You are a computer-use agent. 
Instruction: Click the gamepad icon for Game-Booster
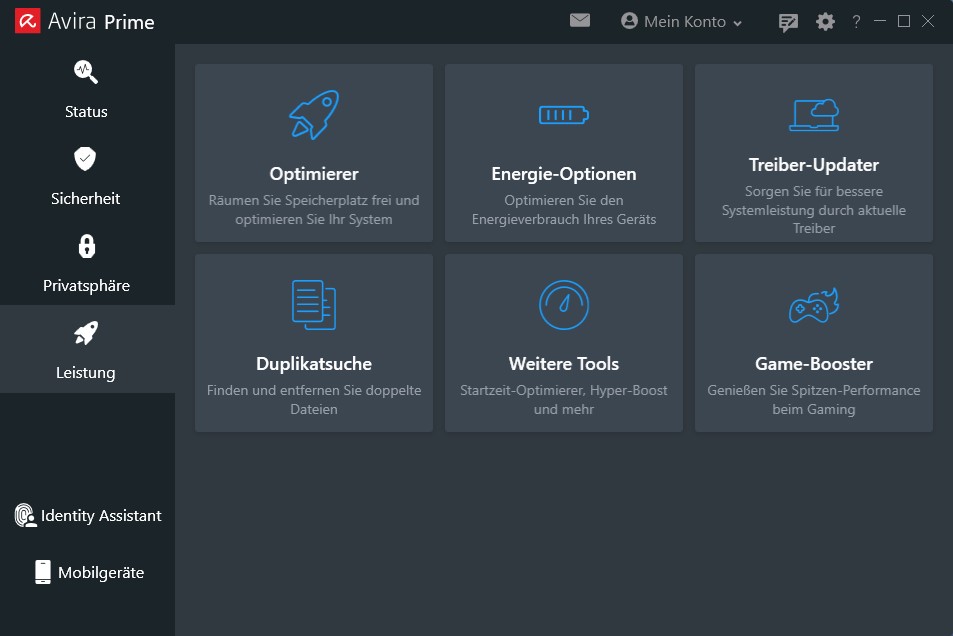[x=813, y=305]
